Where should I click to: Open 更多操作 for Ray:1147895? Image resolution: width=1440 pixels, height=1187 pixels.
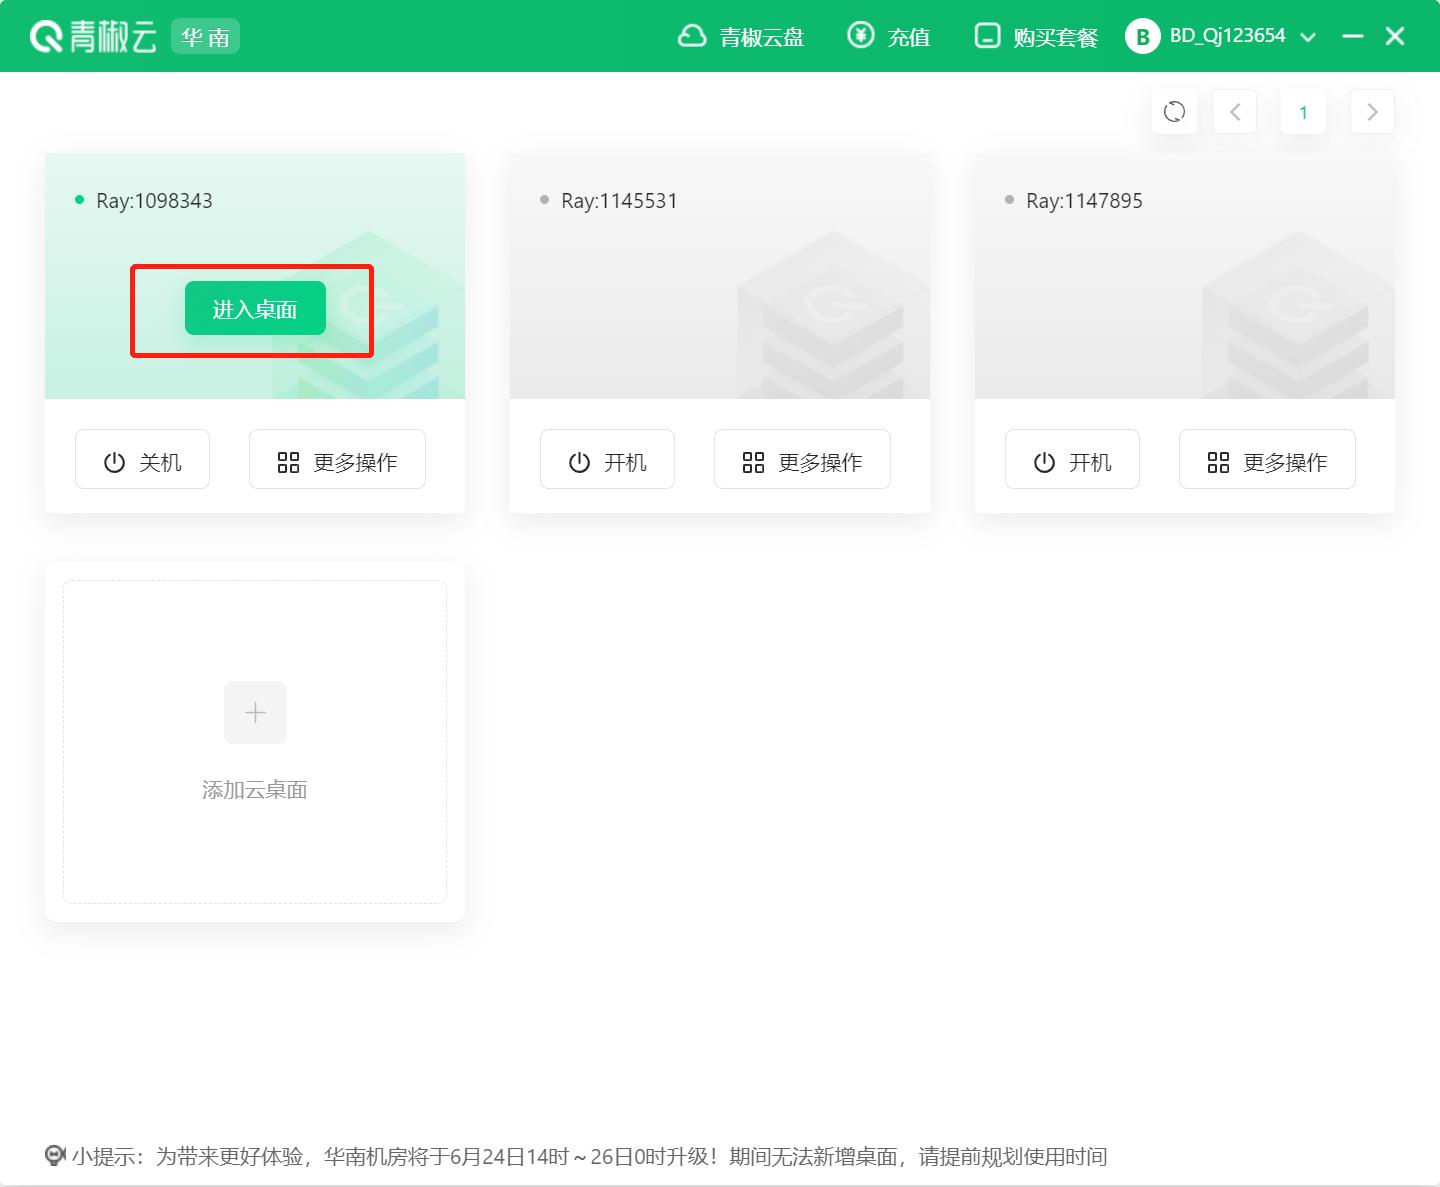1266,459
